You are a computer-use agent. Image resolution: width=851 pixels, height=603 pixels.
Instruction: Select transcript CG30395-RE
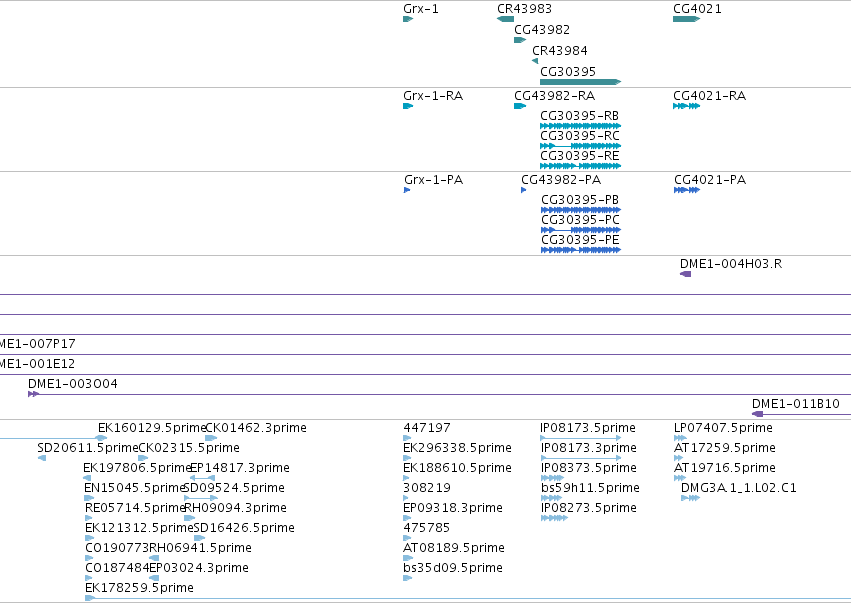pos(580,156)
